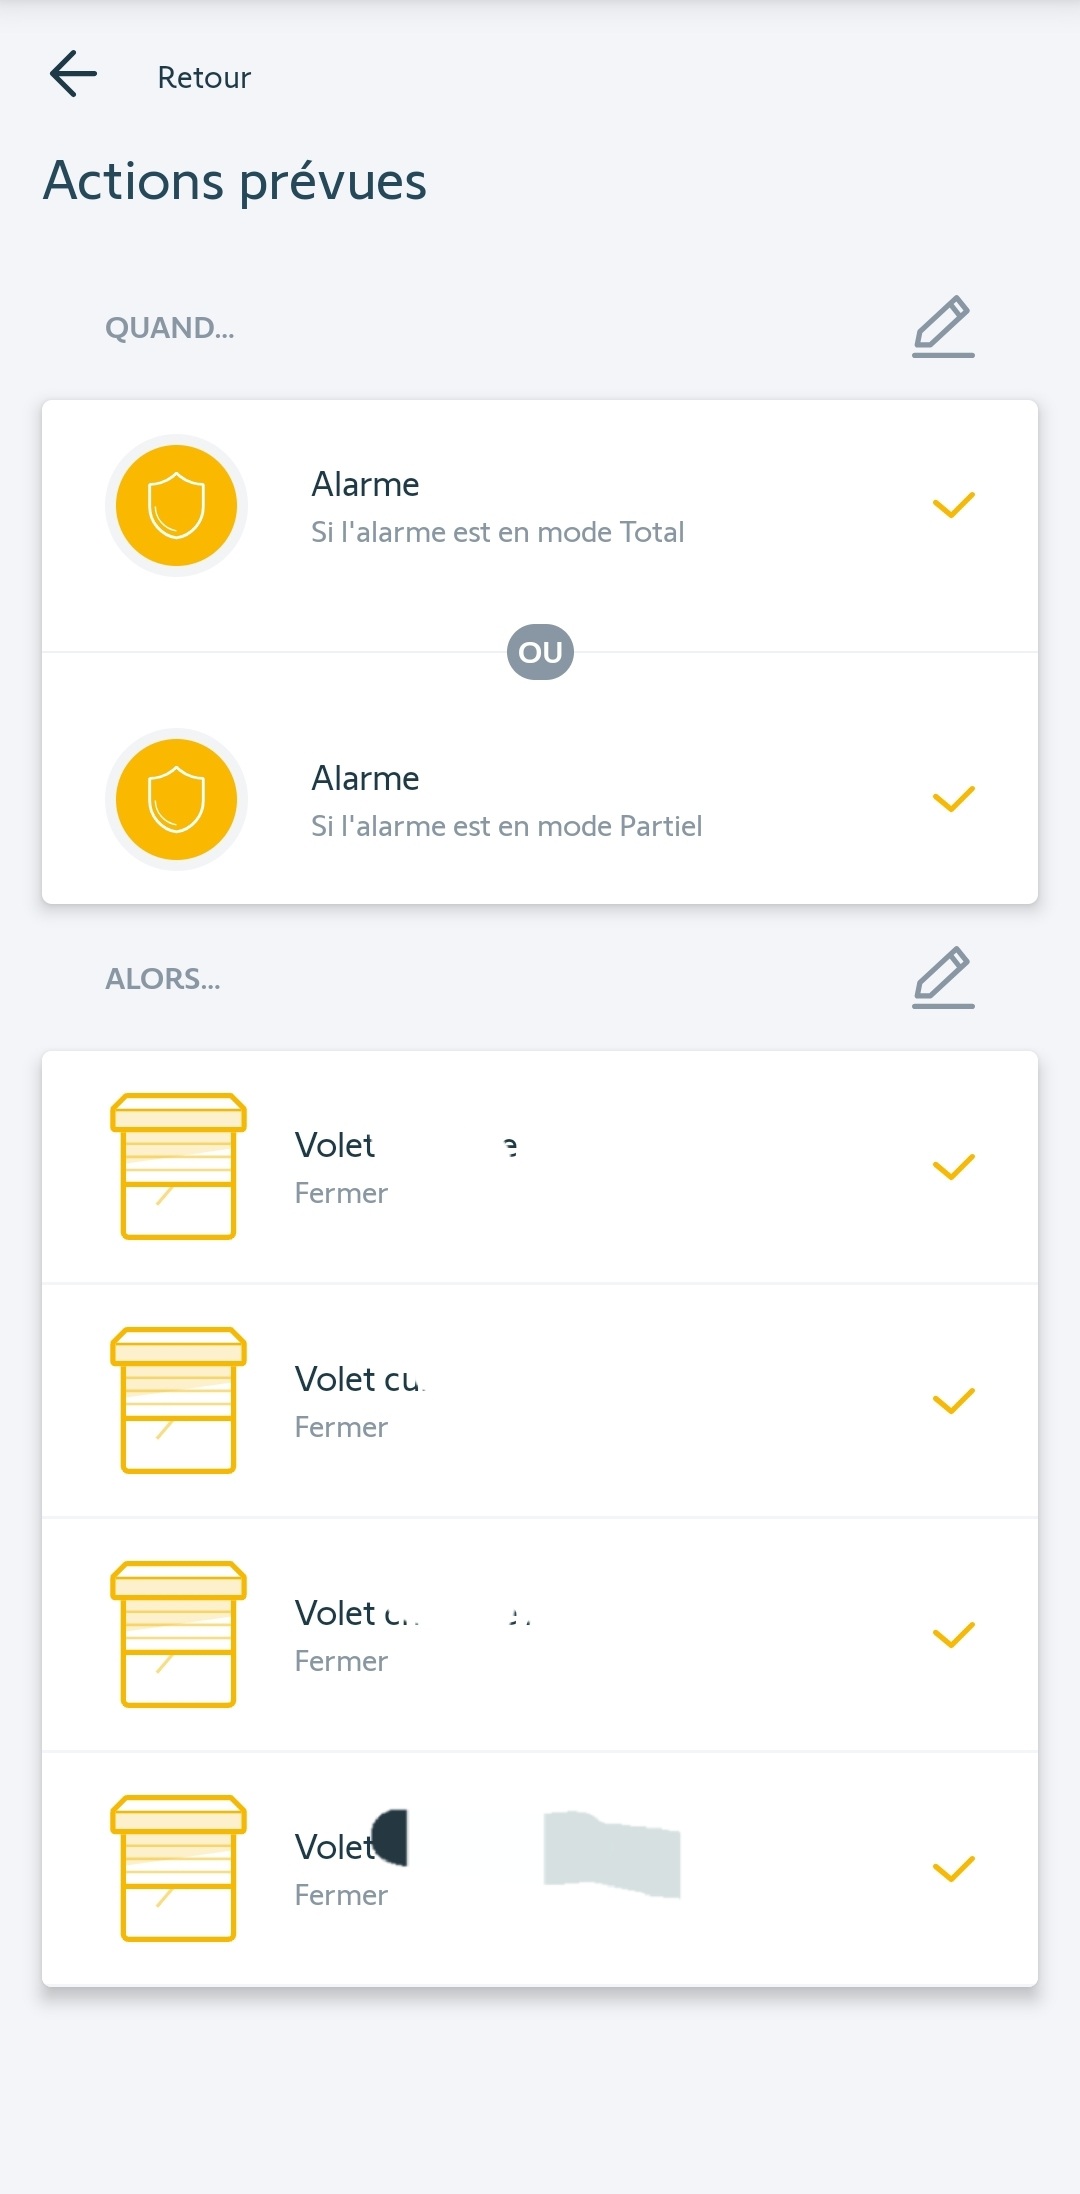Select the first Volet Fermer action text

coord(341,1193)
